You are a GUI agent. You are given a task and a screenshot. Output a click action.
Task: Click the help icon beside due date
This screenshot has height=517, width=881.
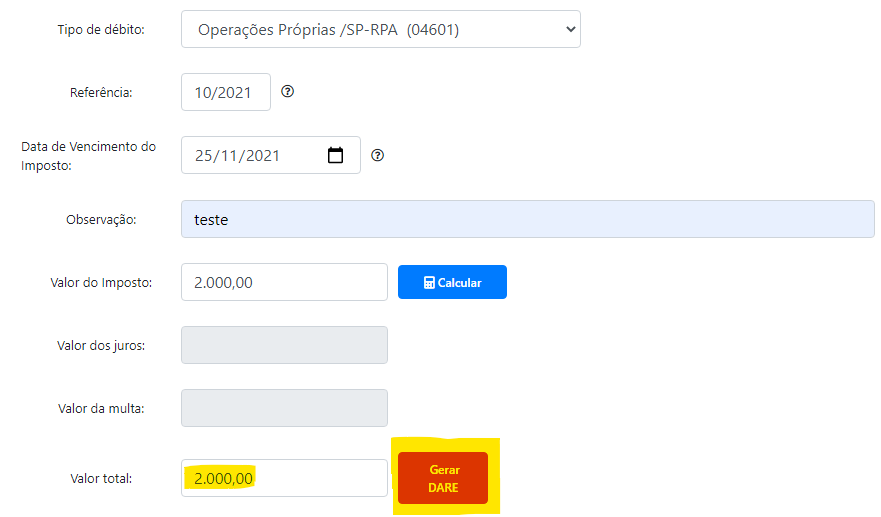(377, 155)
